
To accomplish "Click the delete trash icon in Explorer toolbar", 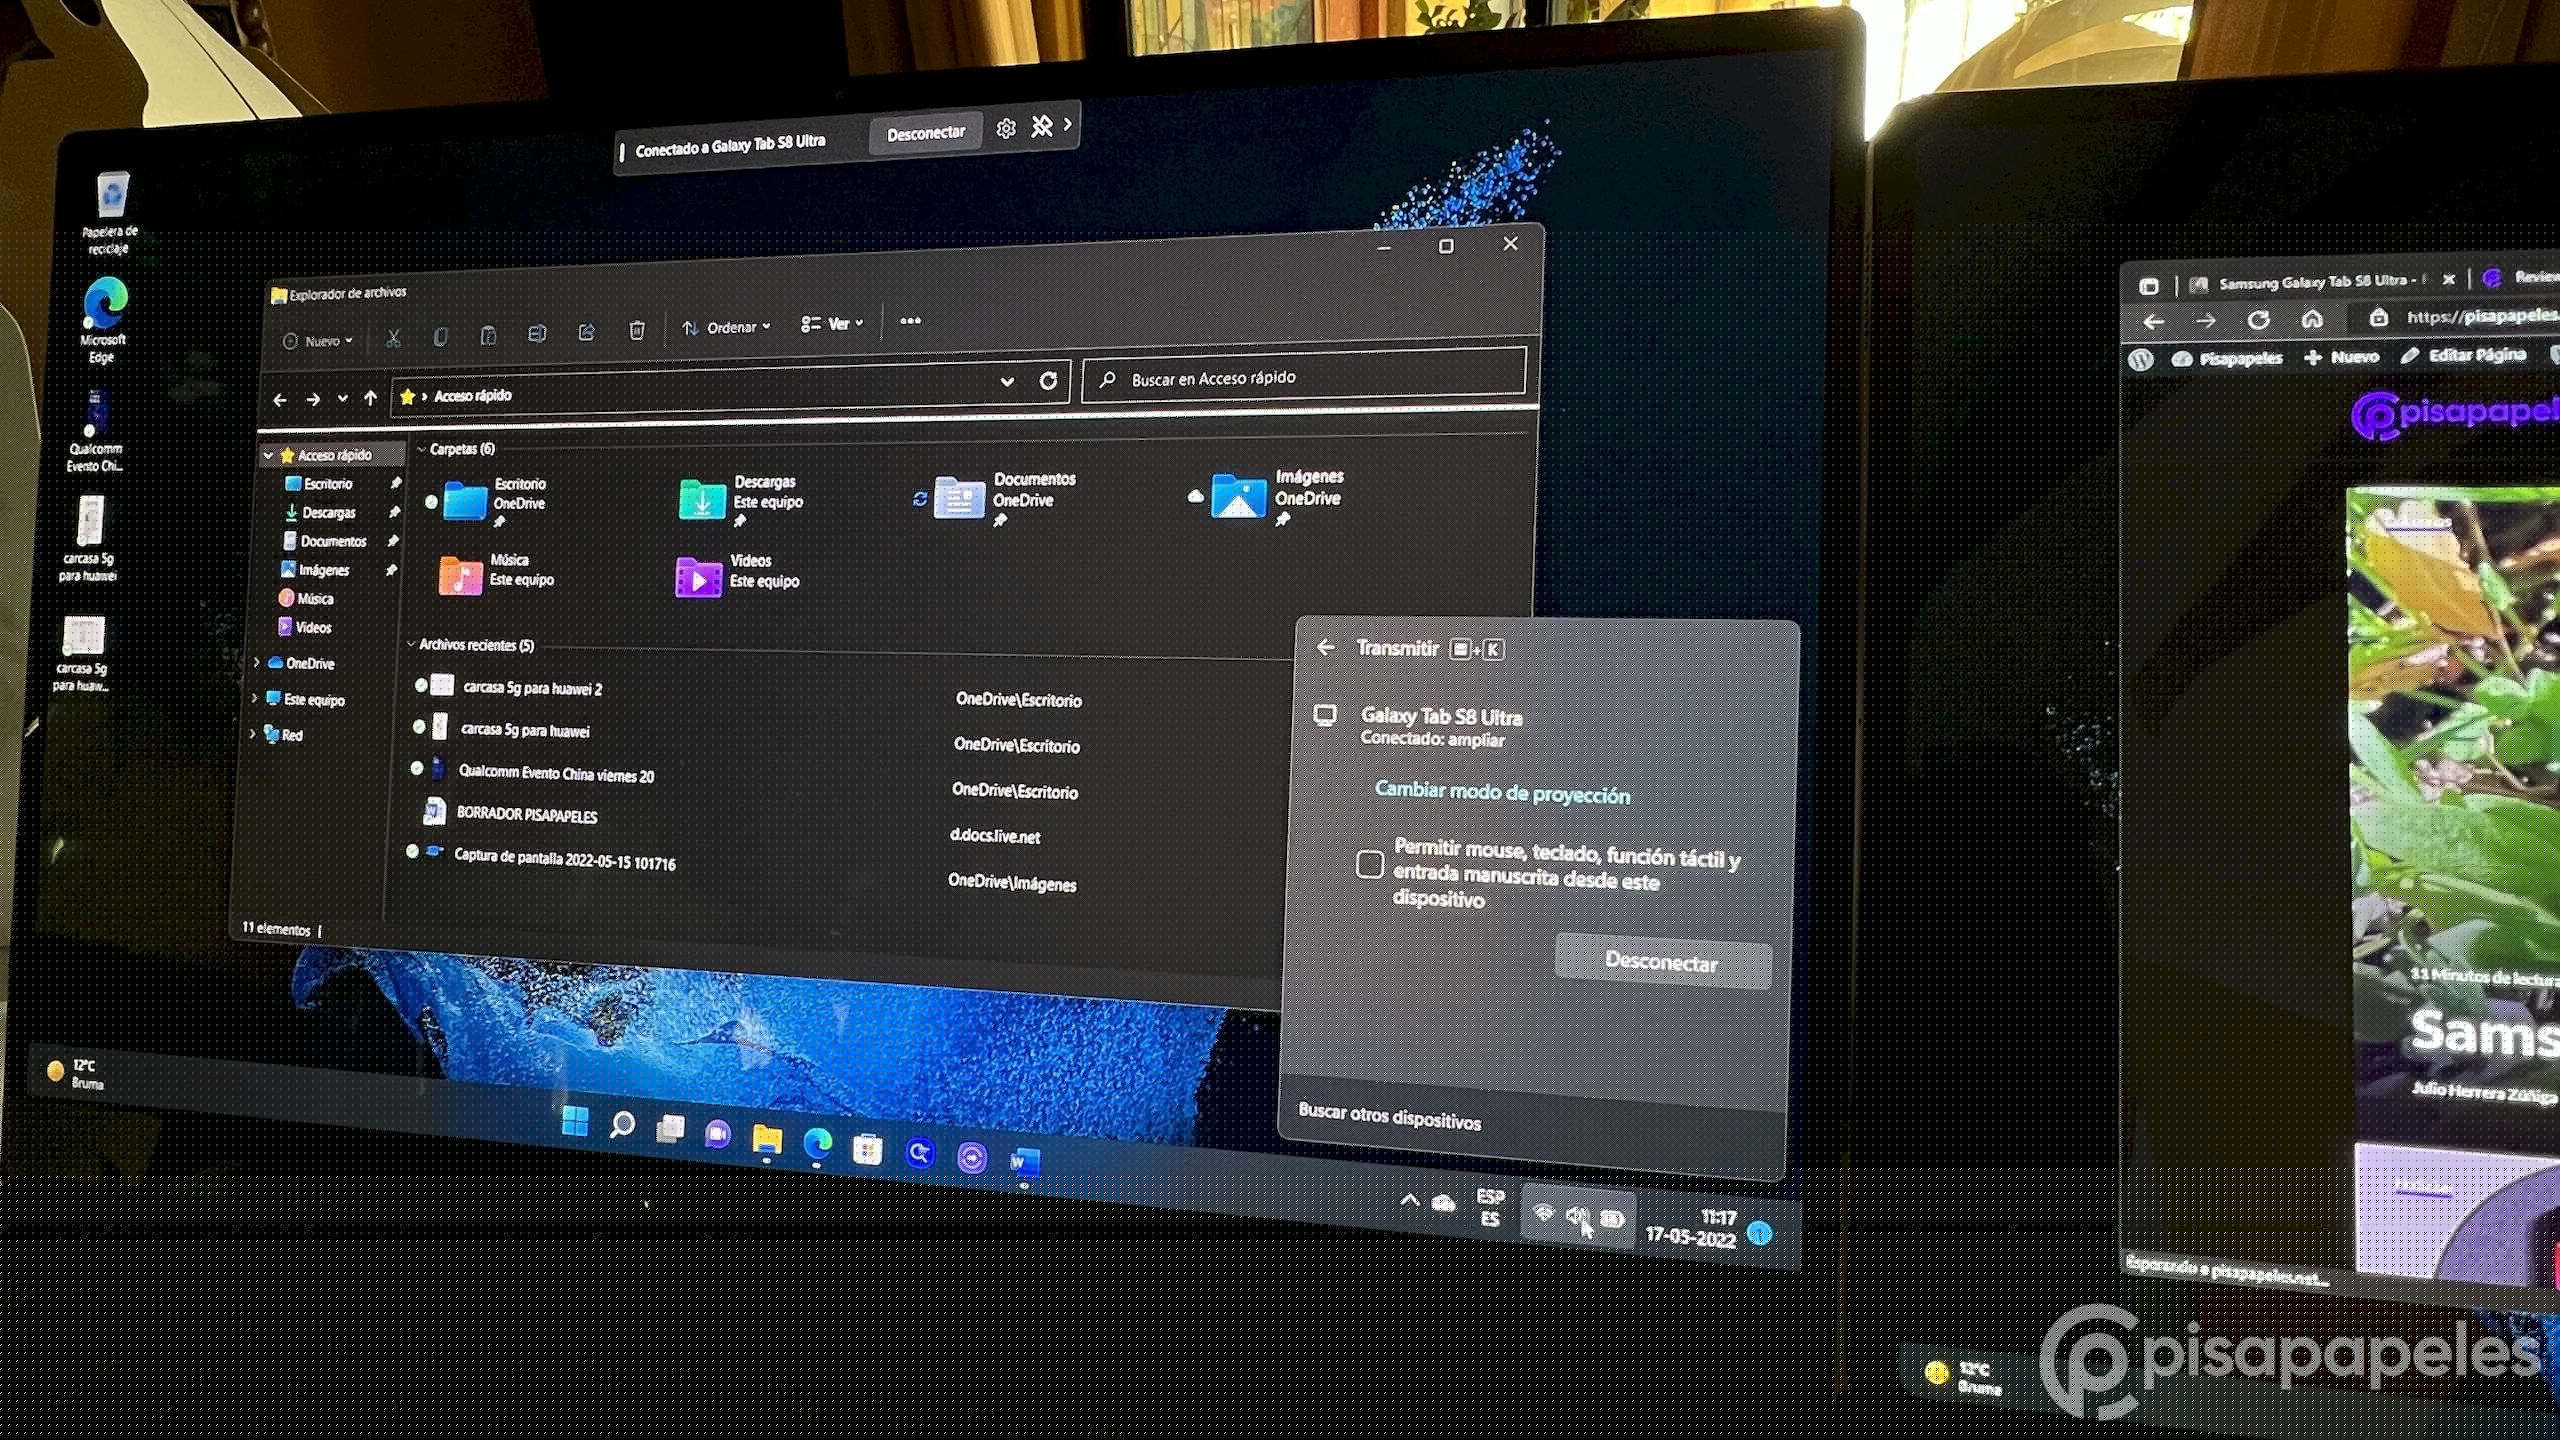I will pos(637,330).
